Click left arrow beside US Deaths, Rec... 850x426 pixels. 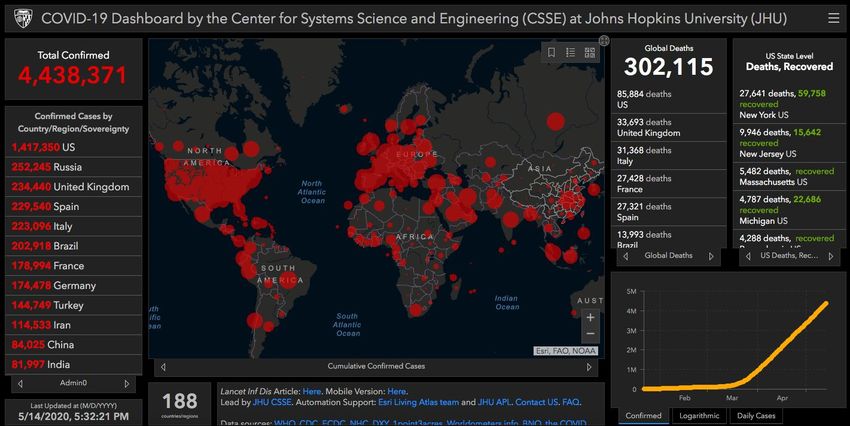point(748,256)
